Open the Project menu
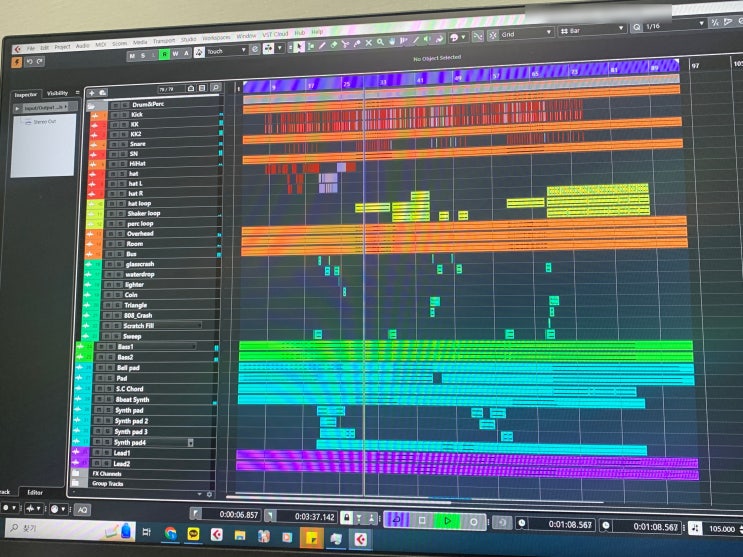Screen dimensions: 743x557 [62, 47]
